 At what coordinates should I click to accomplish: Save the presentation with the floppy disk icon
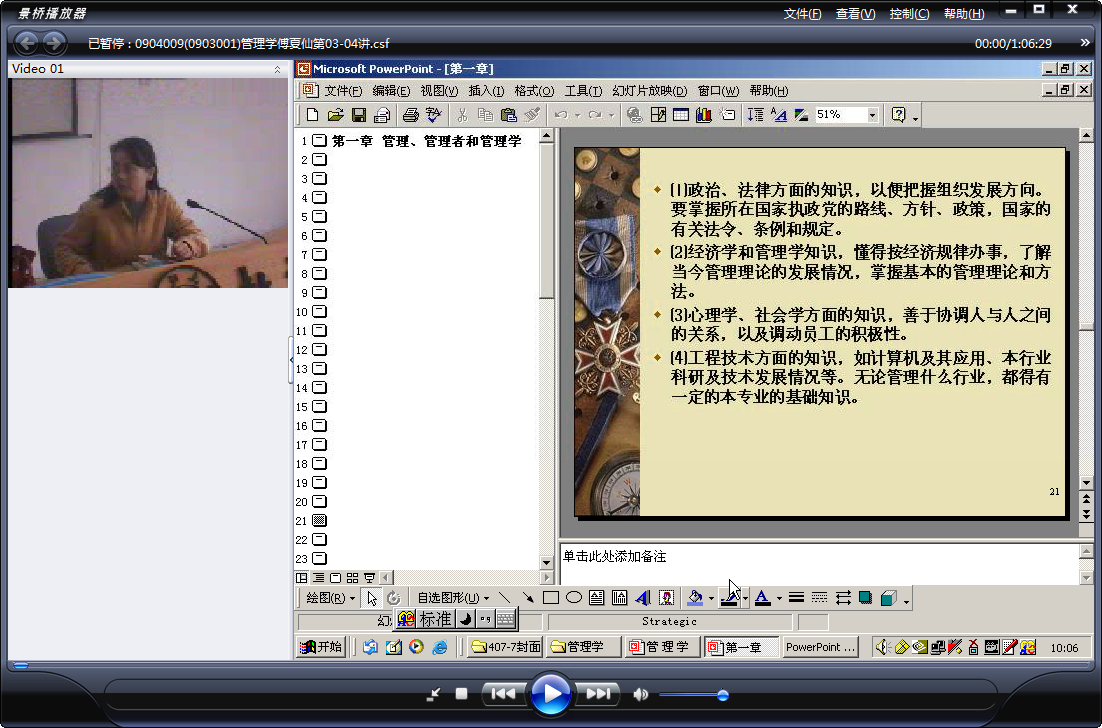(x=358, y=115)
